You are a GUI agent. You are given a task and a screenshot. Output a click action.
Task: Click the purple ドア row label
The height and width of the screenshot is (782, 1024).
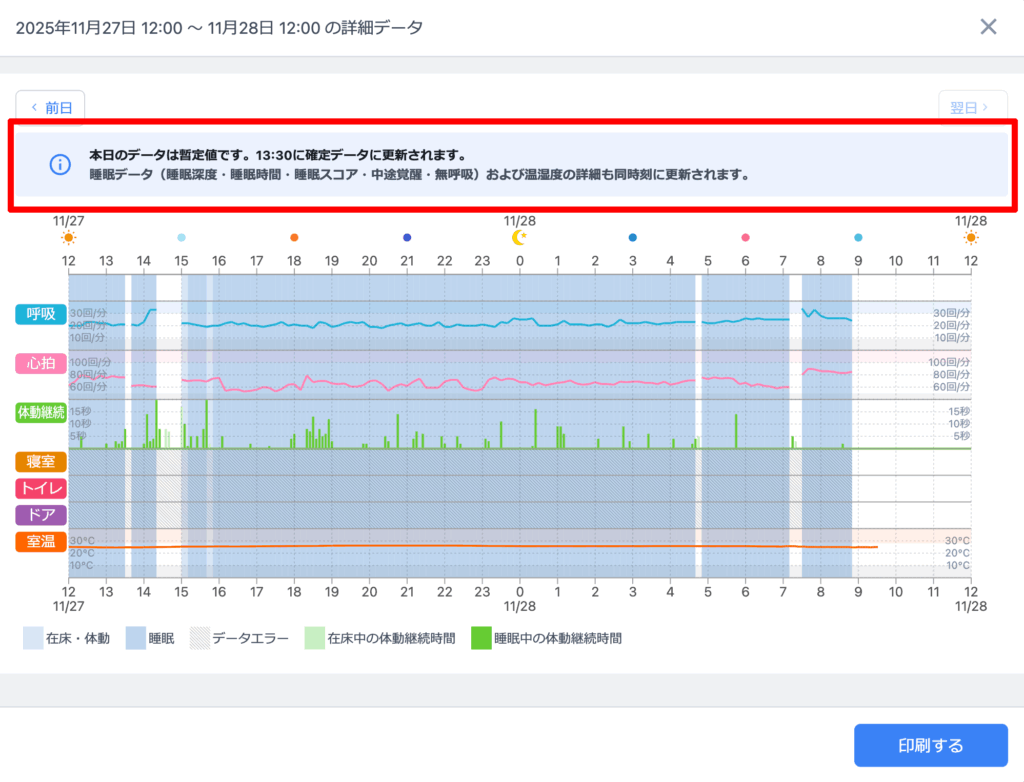pyautogui.click(x=41, y=515)
